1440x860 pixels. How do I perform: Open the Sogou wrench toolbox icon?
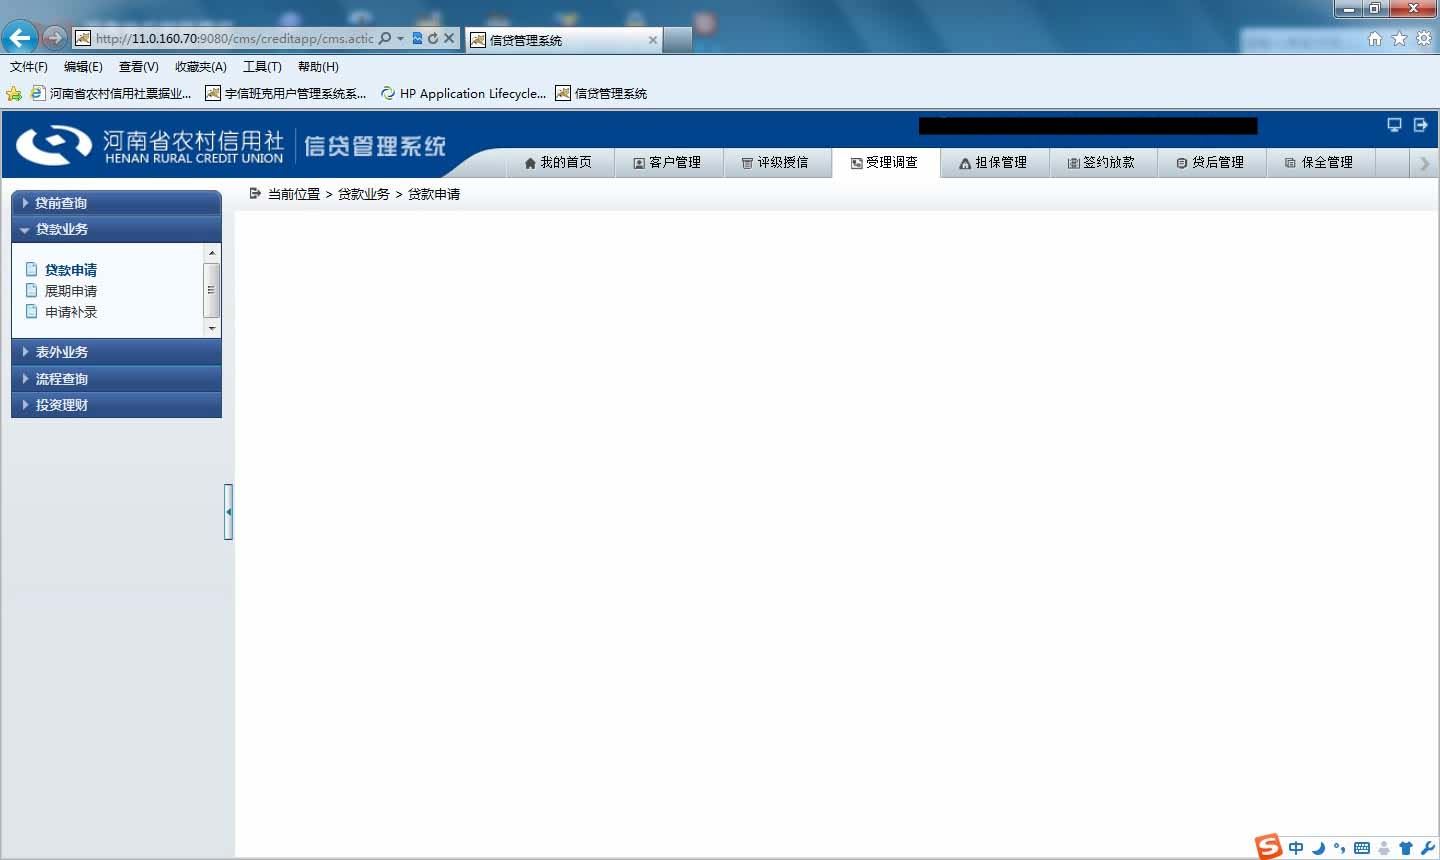(1427, 848)
